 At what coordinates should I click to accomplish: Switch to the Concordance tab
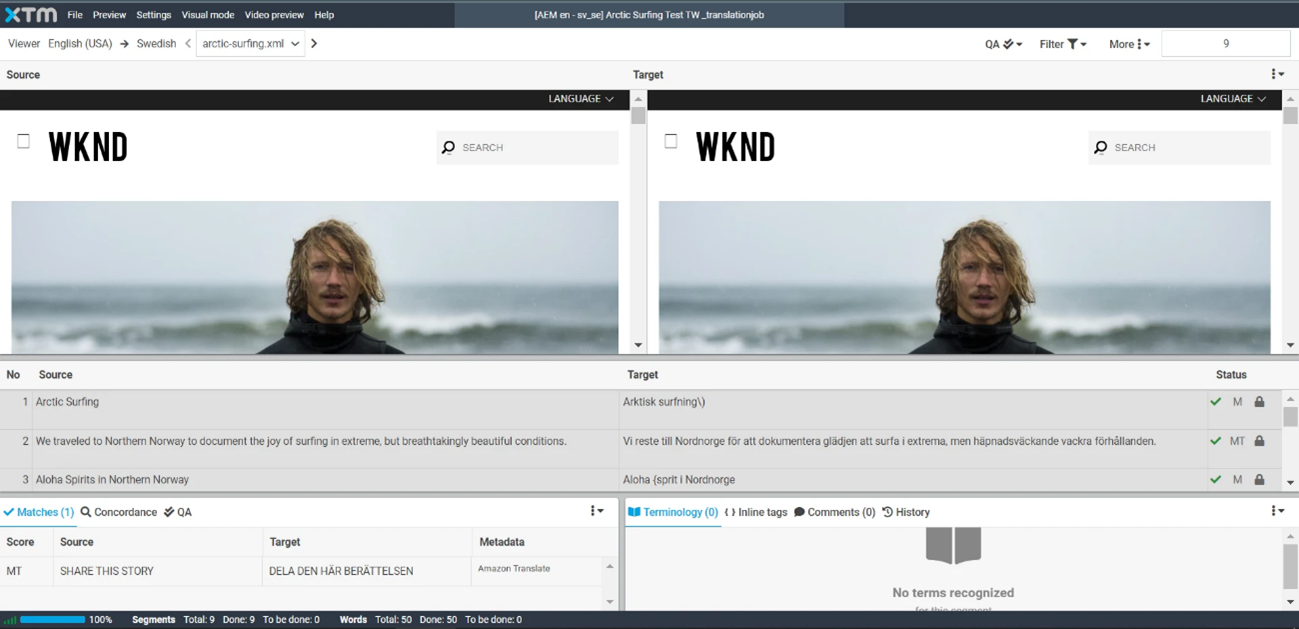point(119,512)
